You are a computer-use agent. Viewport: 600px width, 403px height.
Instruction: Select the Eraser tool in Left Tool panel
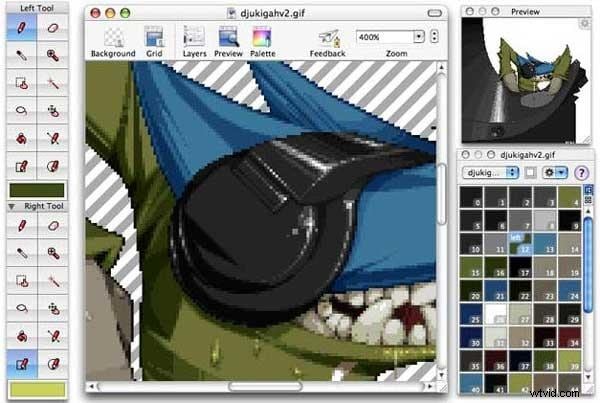[53, 28]
